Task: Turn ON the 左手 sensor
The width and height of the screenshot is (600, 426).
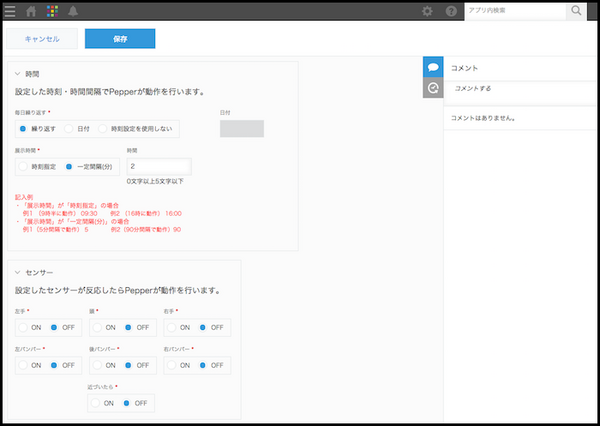Action: point(25,327)
